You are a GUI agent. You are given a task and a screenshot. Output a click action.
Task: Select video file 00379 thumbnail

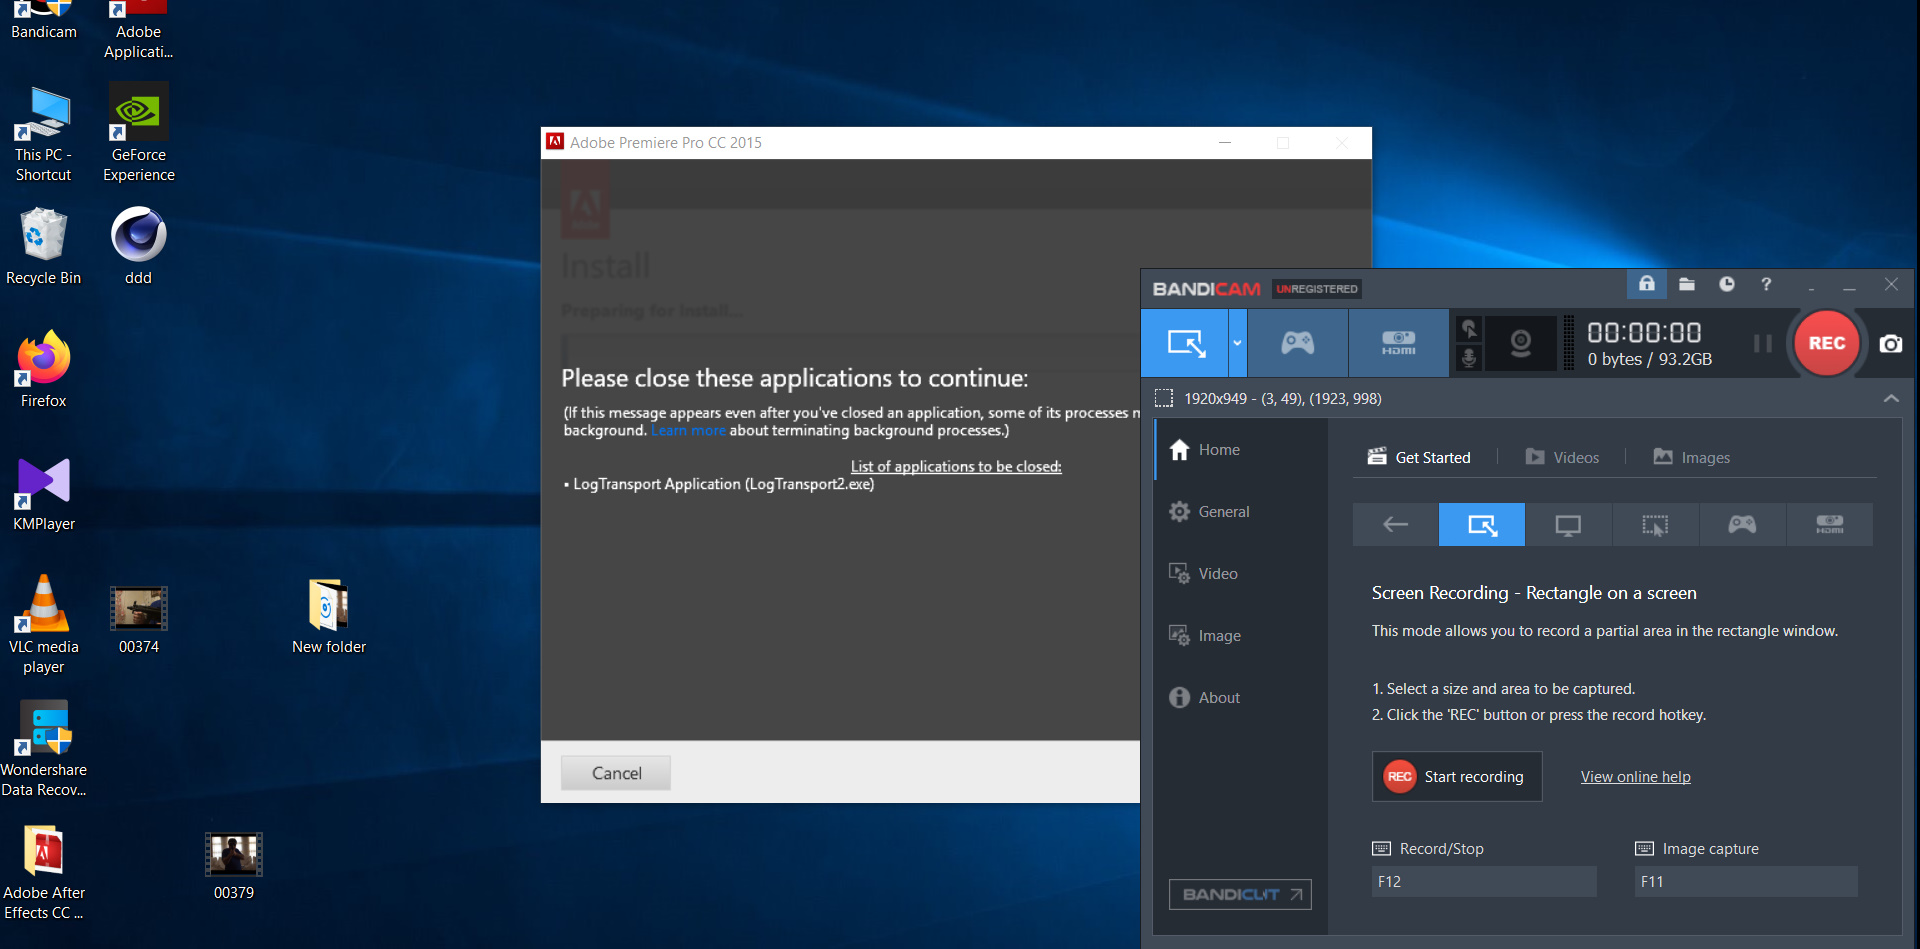(233, 866)
